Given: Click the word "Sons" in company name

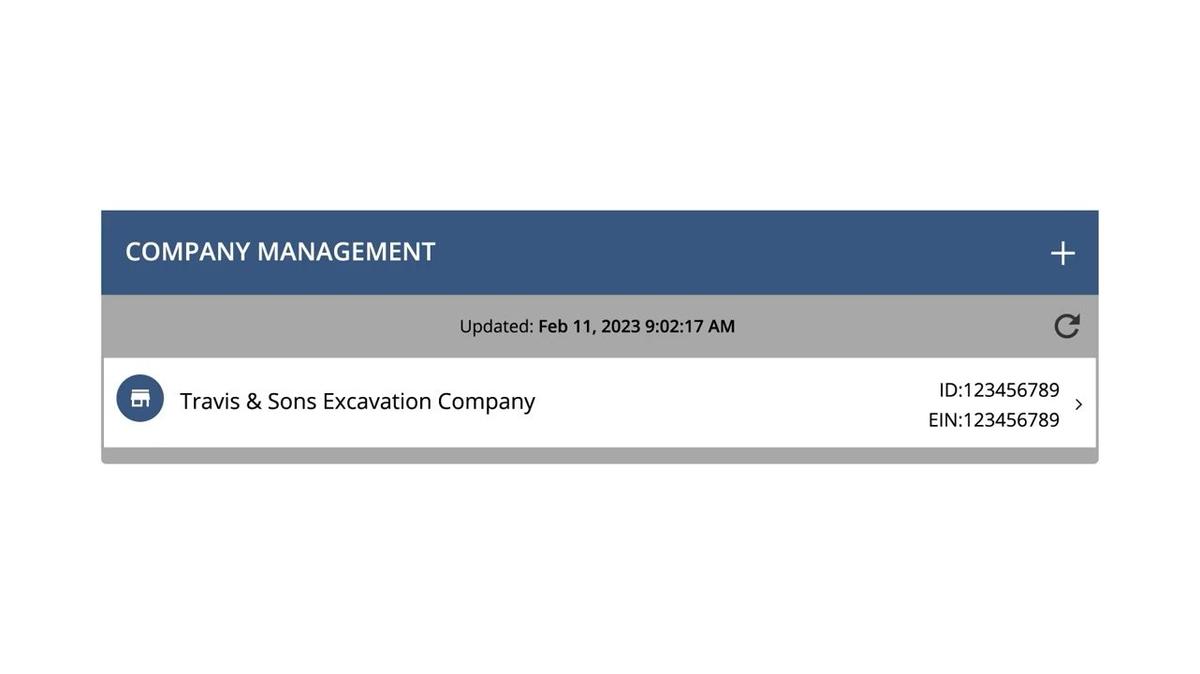Looking at the screenshot, I should pos(291,401).
